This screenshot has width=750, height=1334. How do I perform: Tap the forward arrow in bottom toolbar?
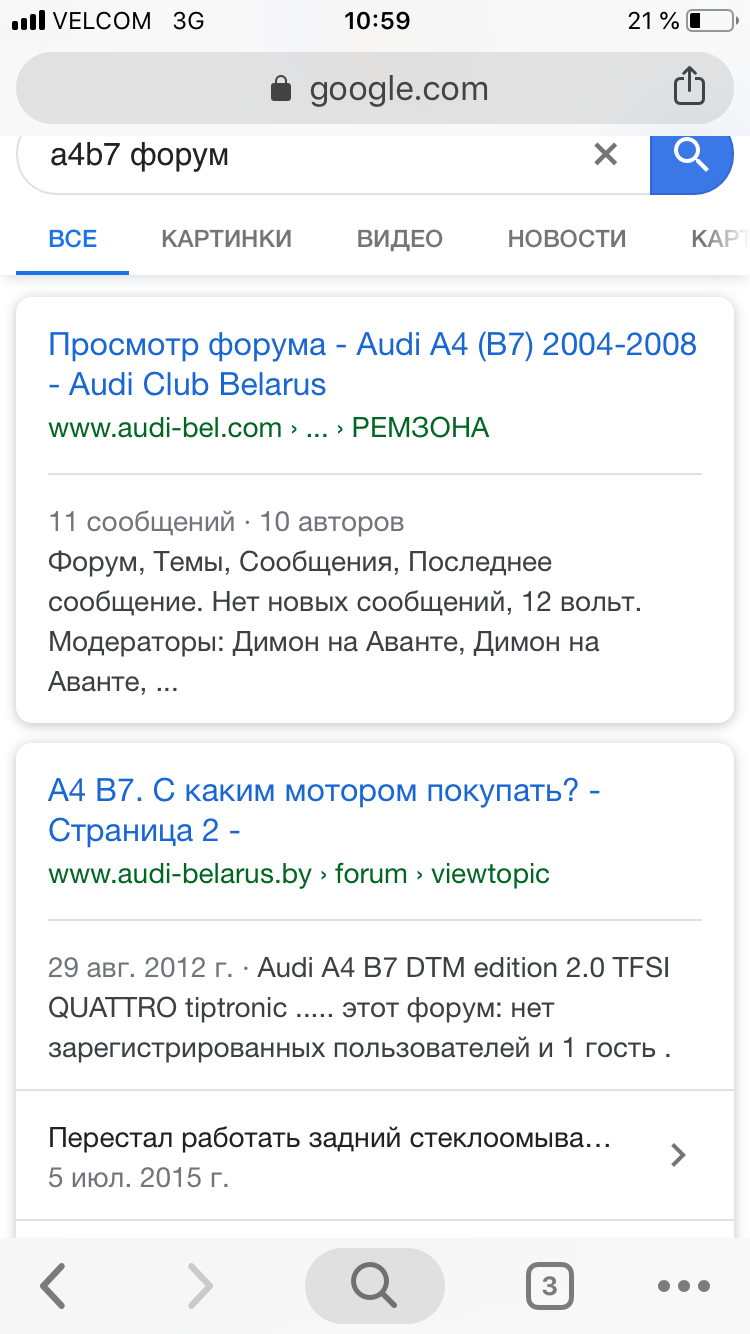200,1286
